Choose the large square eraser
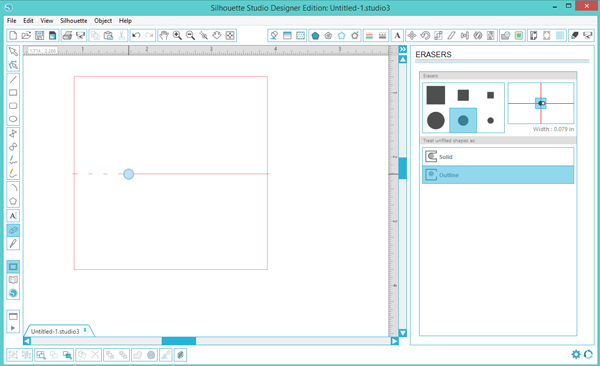This screenshot has width=600, height=366. (435, 95)
